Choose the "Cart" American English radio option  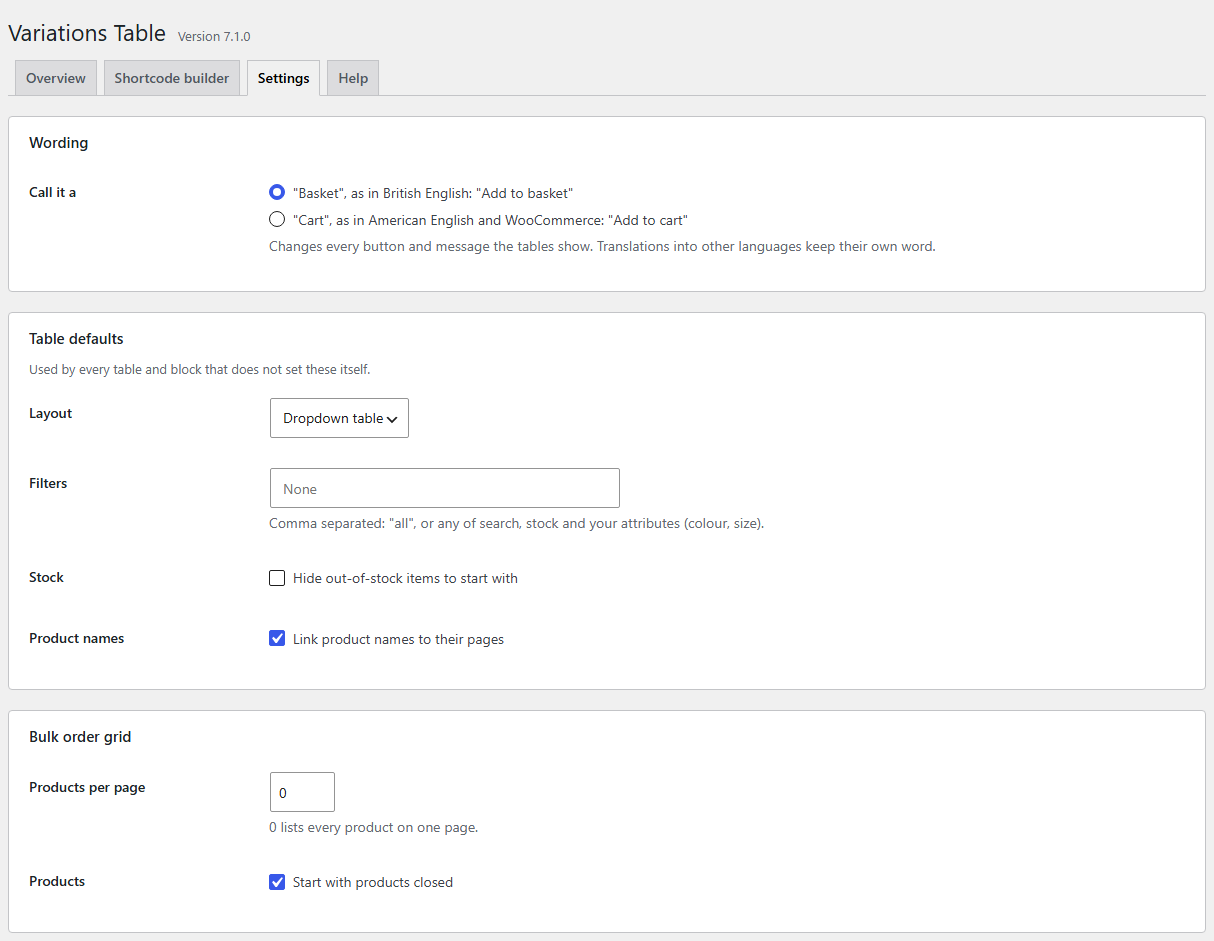click(x=277, y=219)
